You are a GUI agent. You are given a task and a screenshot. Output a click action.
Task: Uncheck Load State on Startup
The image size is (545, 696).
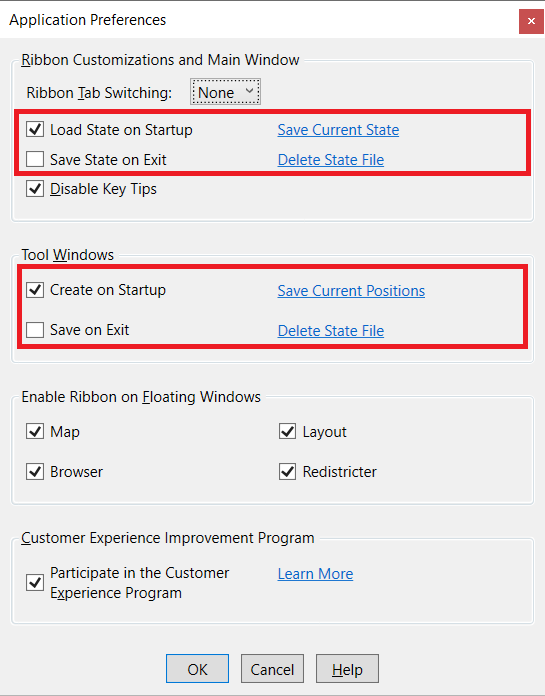click(x=35, y=129)
